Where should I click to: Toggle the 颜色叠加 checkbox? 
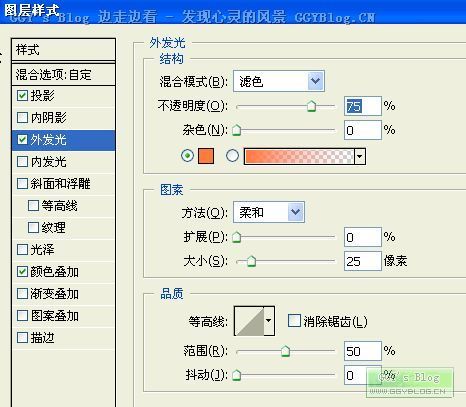[22, 272]
